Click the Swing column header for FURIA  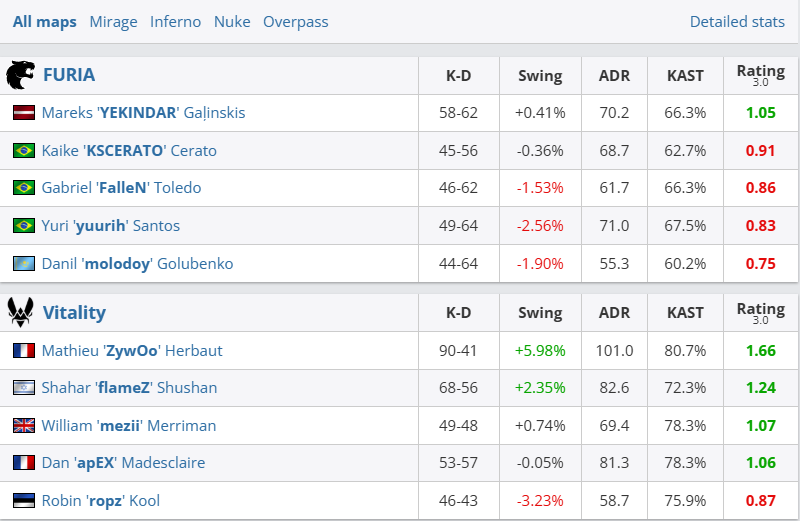point(540,75)
